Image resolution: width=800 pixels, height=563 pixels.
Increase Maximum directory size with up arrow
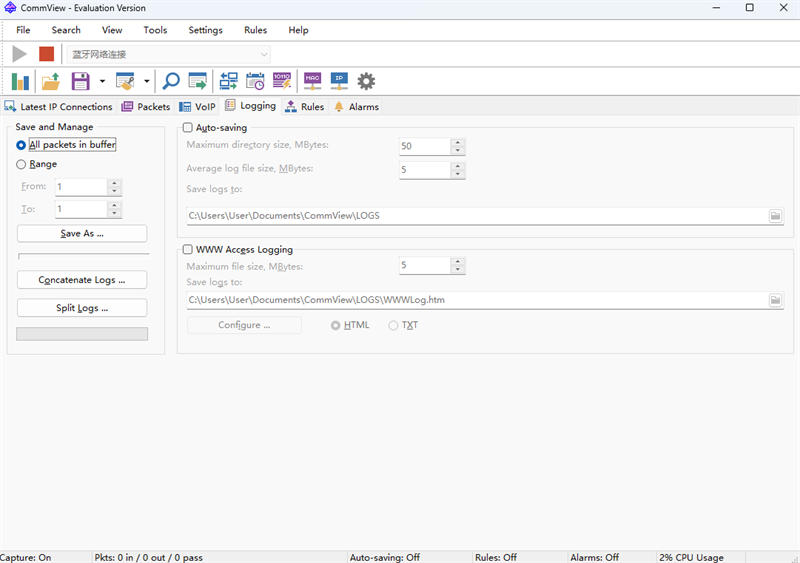click(x=458, y=142)
